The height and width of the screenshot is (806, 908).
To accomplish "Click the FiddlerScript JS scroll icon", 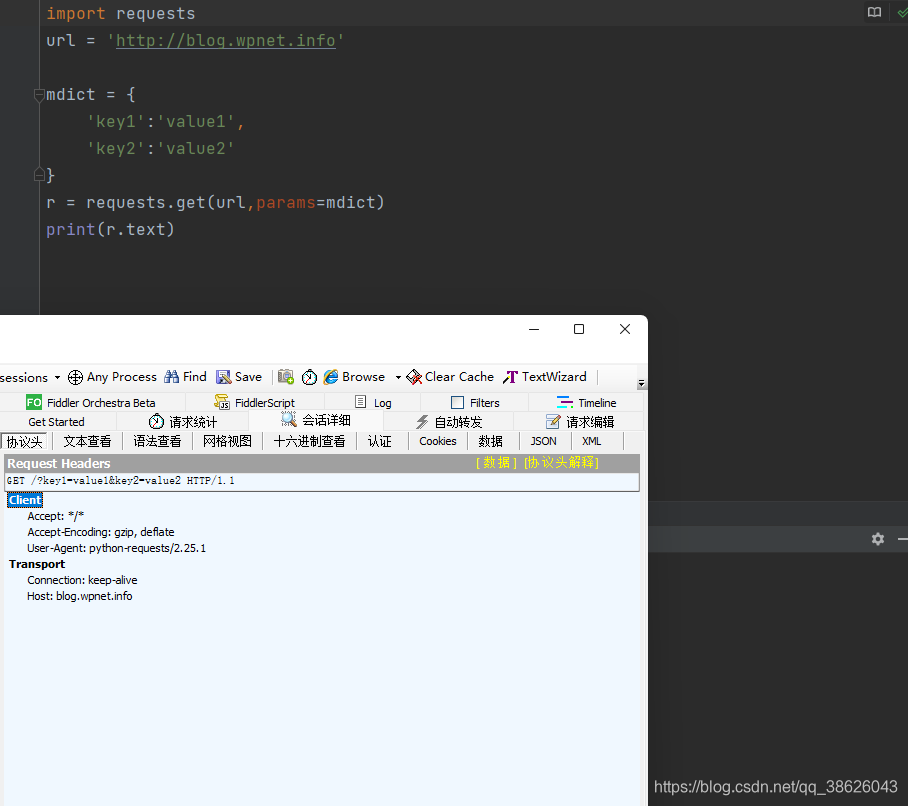I will coord(222,402).
